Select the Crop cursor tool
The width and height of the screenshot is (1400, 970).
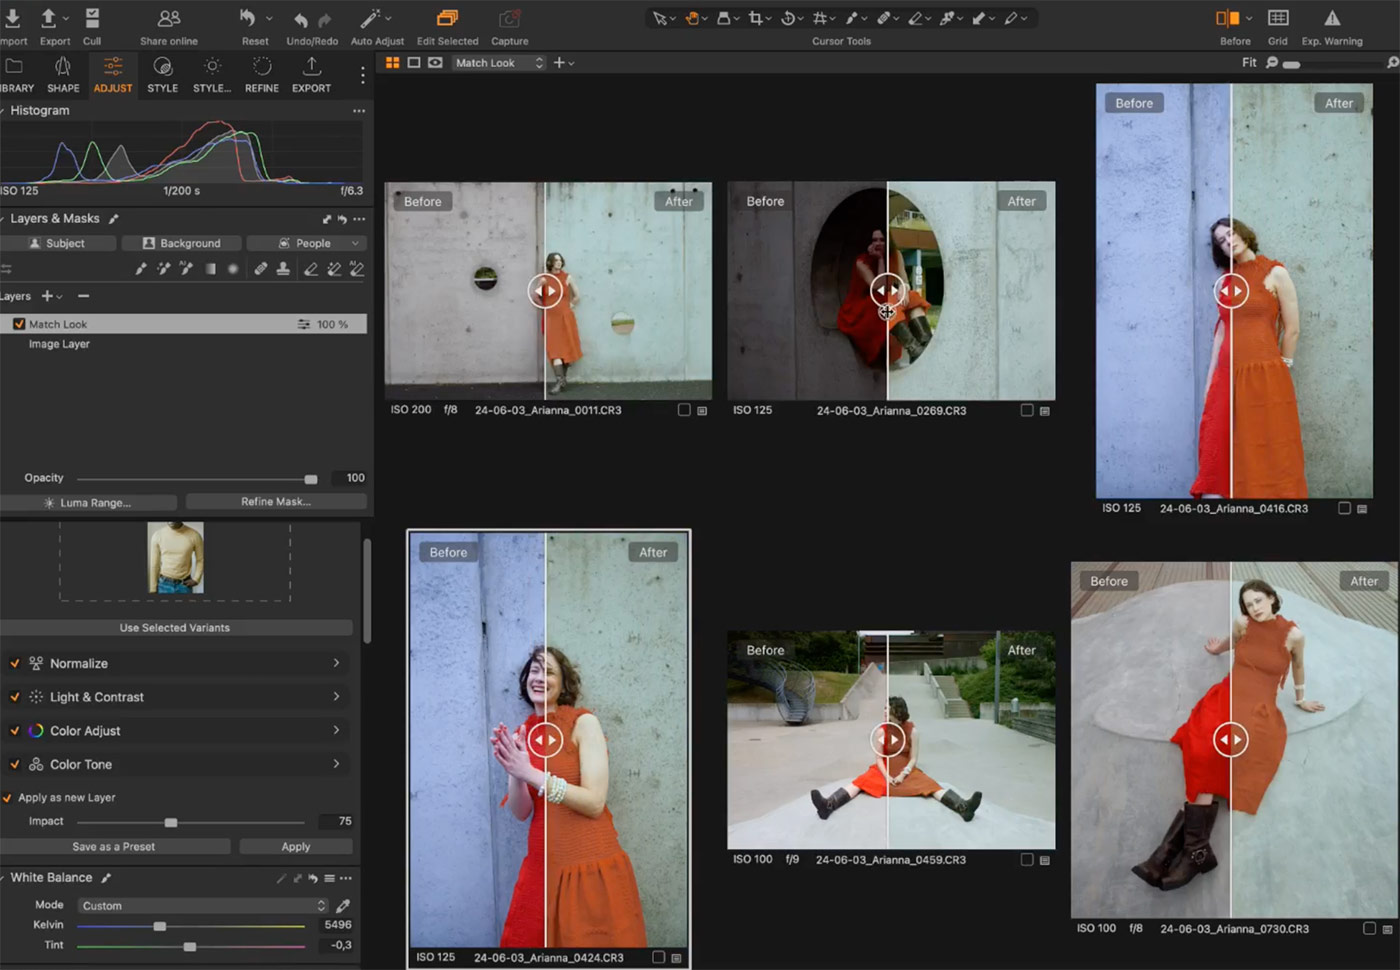(755, 18)
